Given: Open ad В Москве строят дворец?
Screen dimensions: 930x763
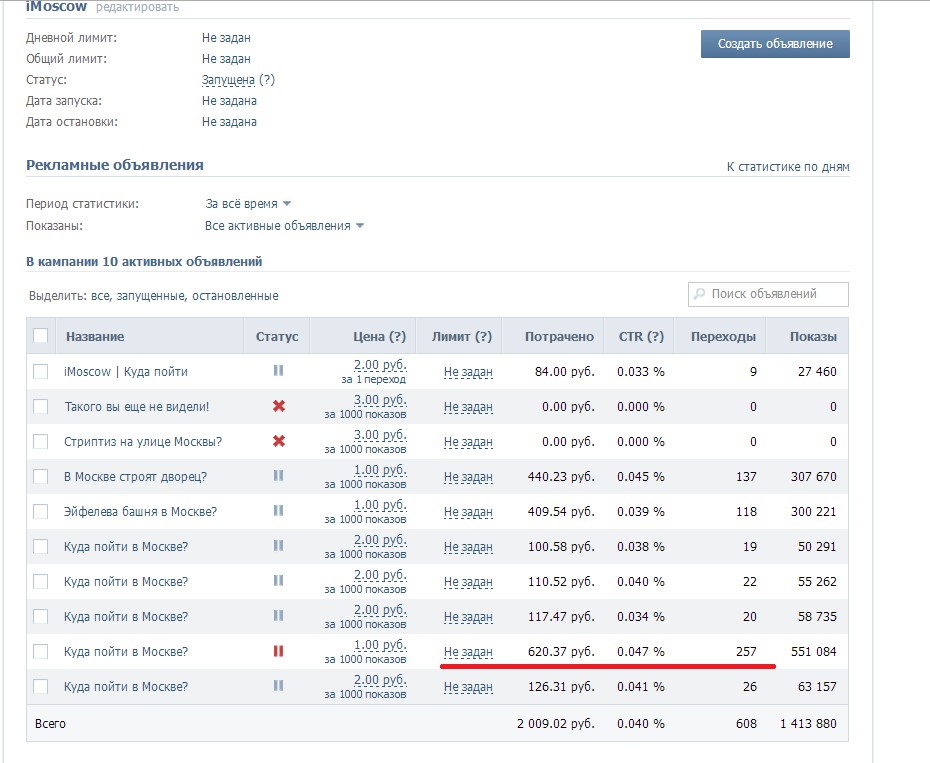Looking at the screenshot, I should click(135, 476).
